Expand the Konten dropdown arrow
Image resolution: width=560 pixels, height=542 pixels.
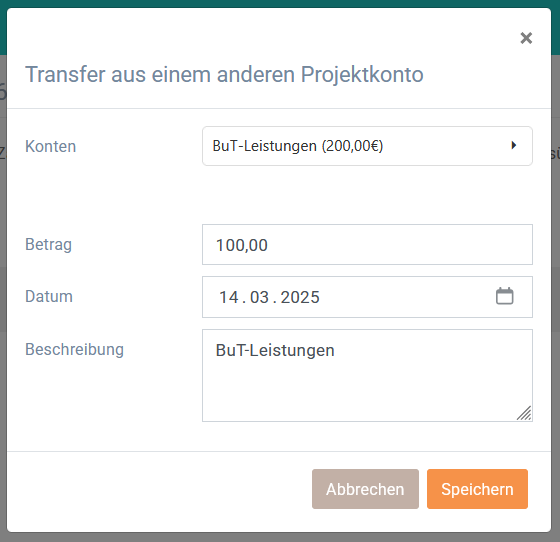coord(514,145)
